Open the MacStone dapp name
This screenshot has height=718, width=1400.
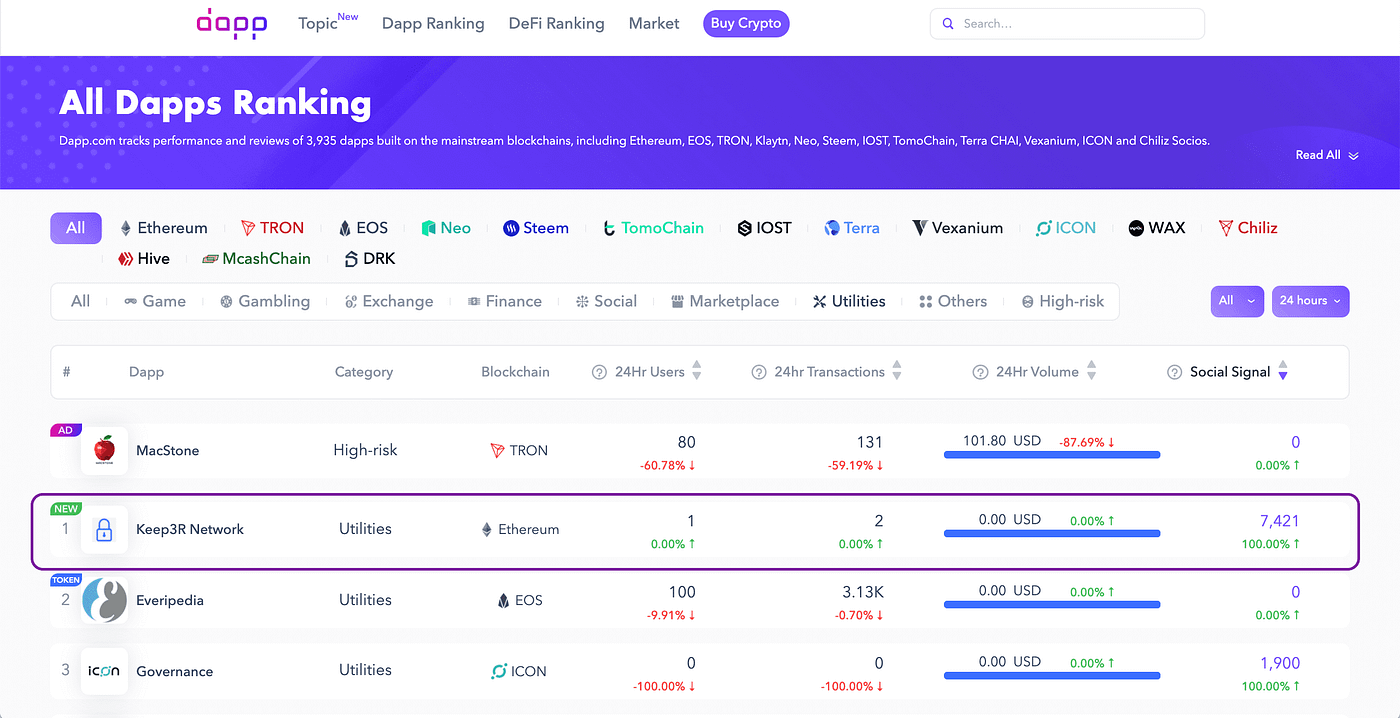[168, 451]
